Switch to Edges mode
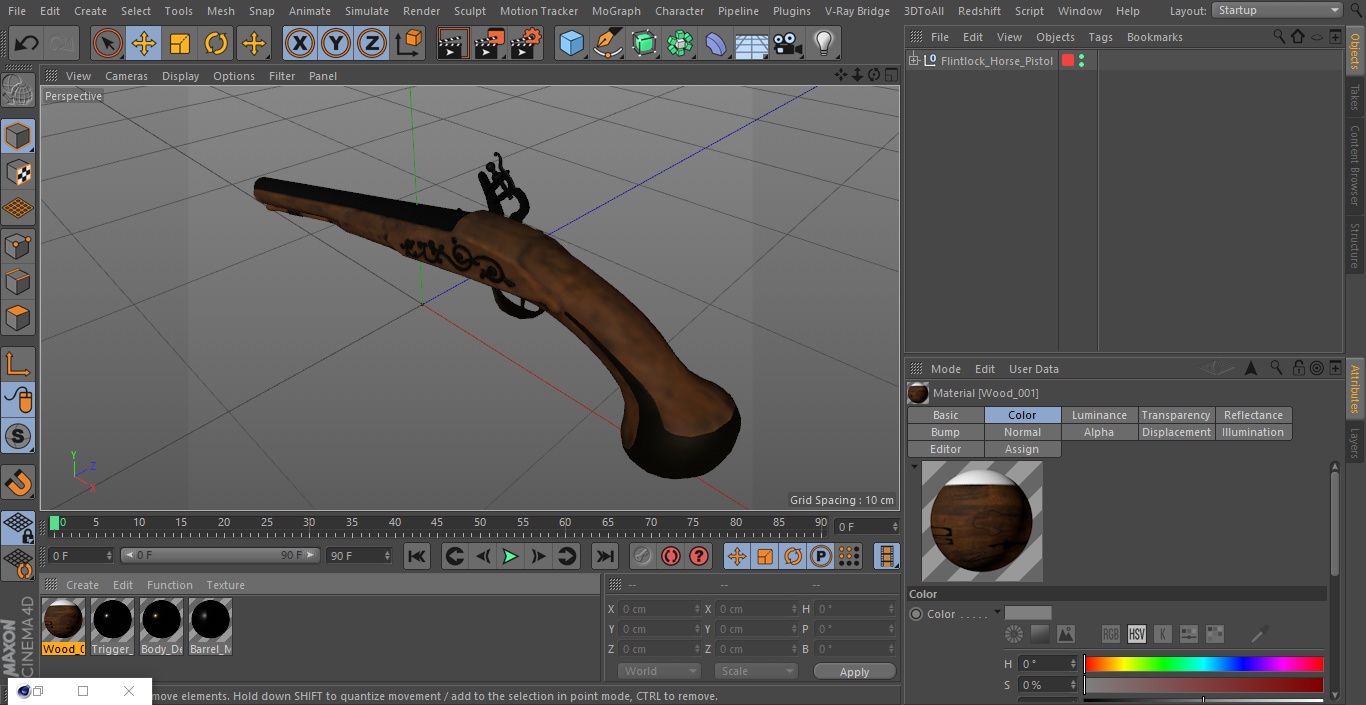1366x705 pixels. tap(18, 282)
